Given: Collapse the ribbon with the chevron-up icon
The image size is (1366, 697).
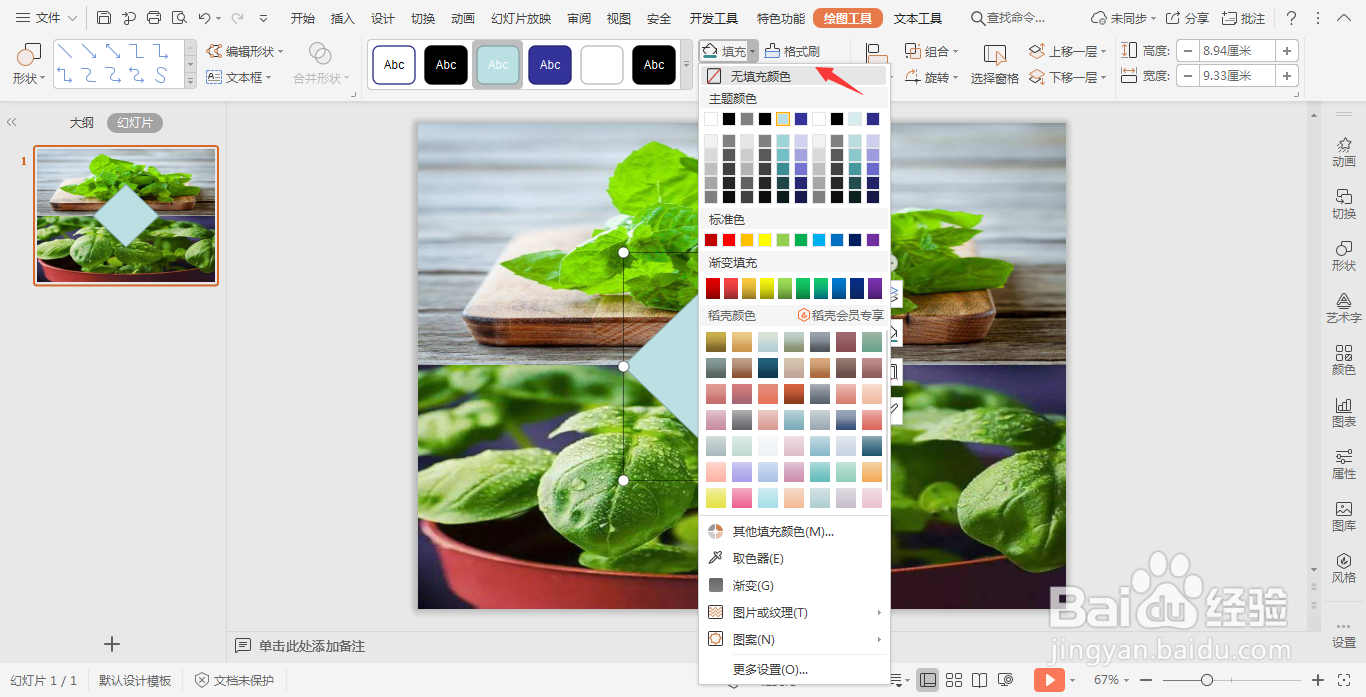Looking at the screenshot, I should [x=1343, y=18].
